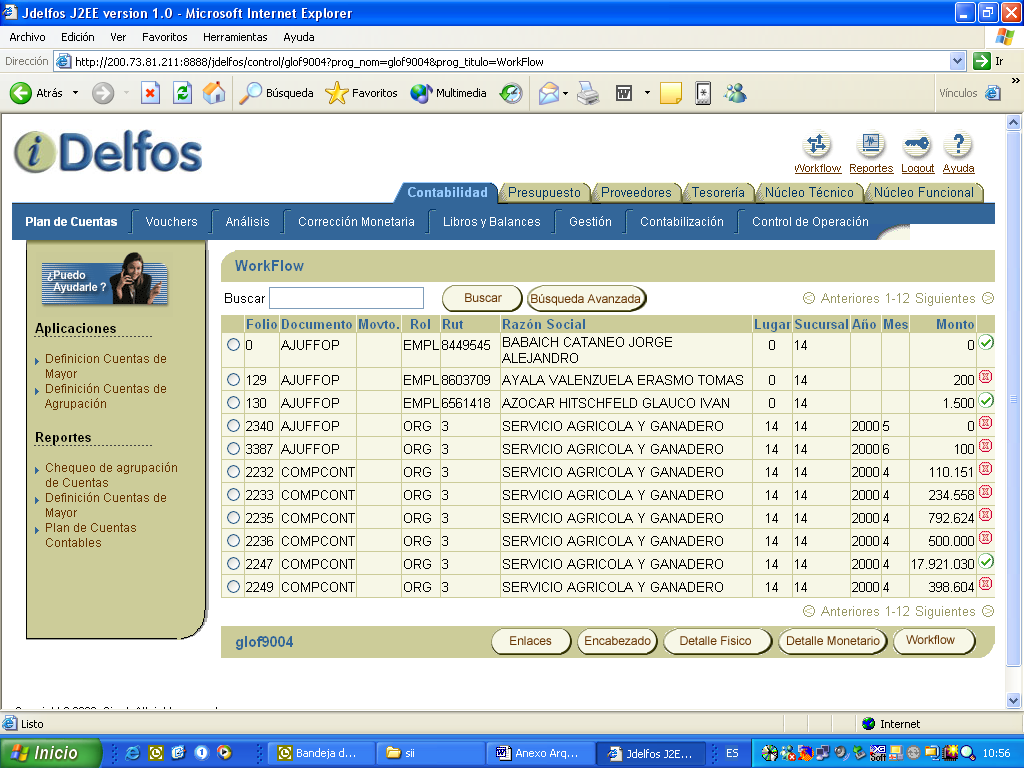Image resolution: width=1024 pixels, height=768 pixels.
Task: Select radio button for folio 2249 row
Action: pos(233,586)
